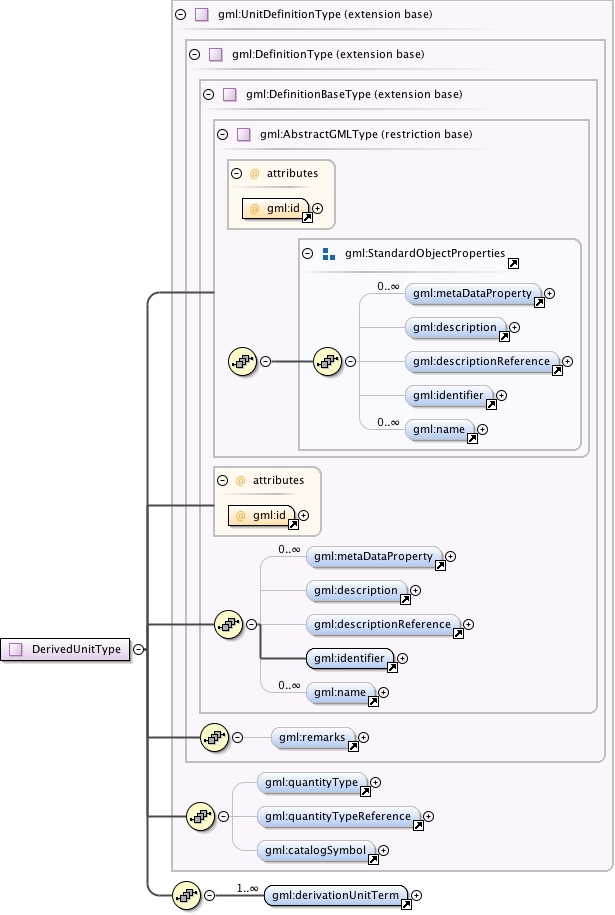Select the gml:UnitDefinitionType (extension base) label

(x=325, y=15)
